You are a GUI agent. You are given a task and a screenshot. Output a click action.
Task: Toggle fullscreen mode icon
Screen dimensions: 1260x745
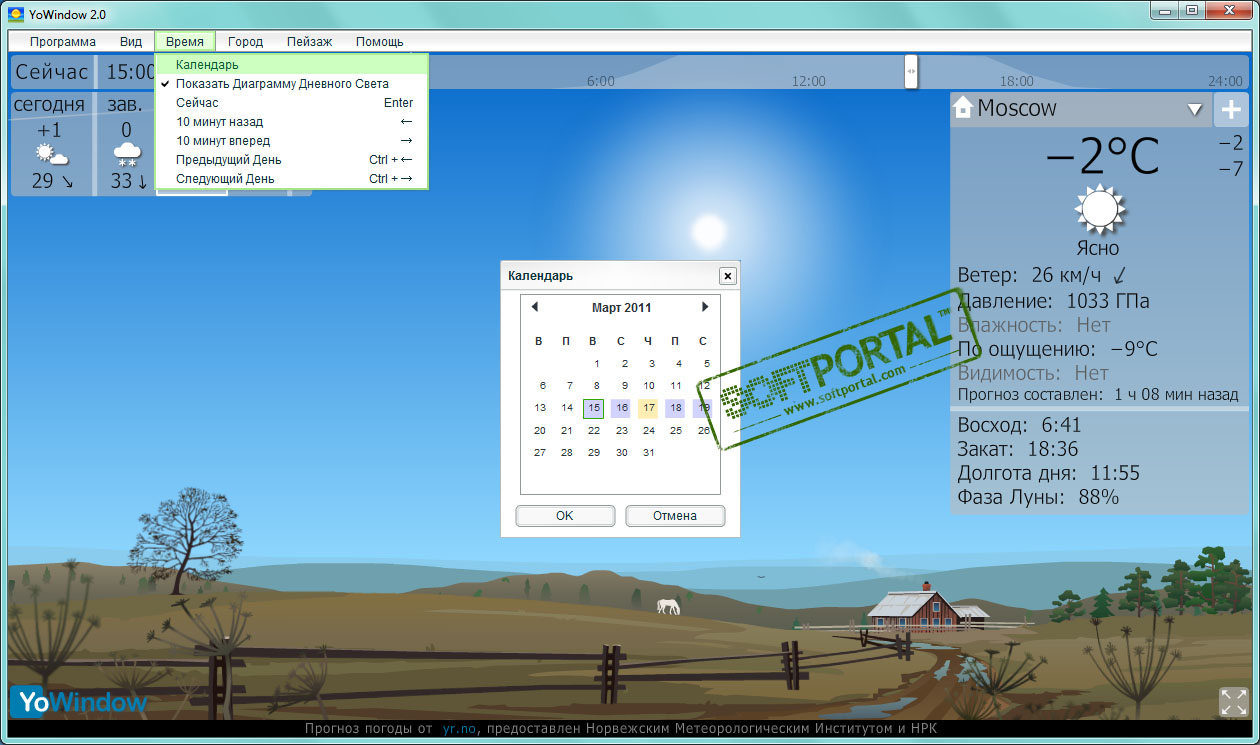pyautogui.click(x=1233, y=701)
